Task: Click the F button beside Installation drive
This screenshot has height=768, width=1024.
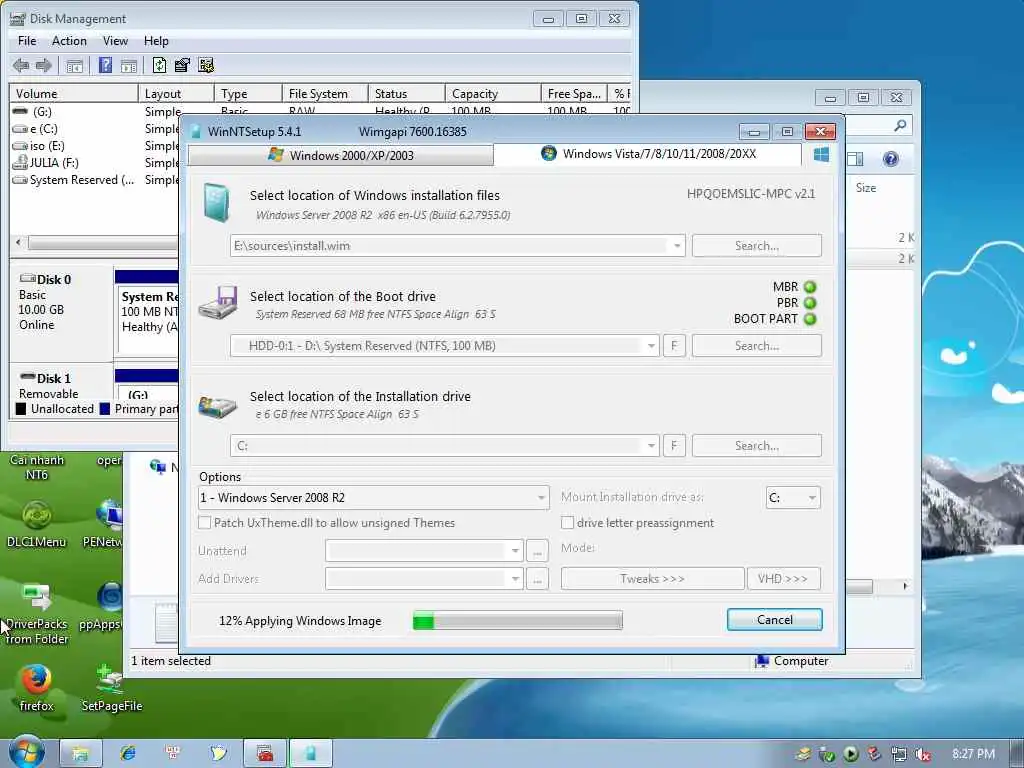Action: [674, 446]
